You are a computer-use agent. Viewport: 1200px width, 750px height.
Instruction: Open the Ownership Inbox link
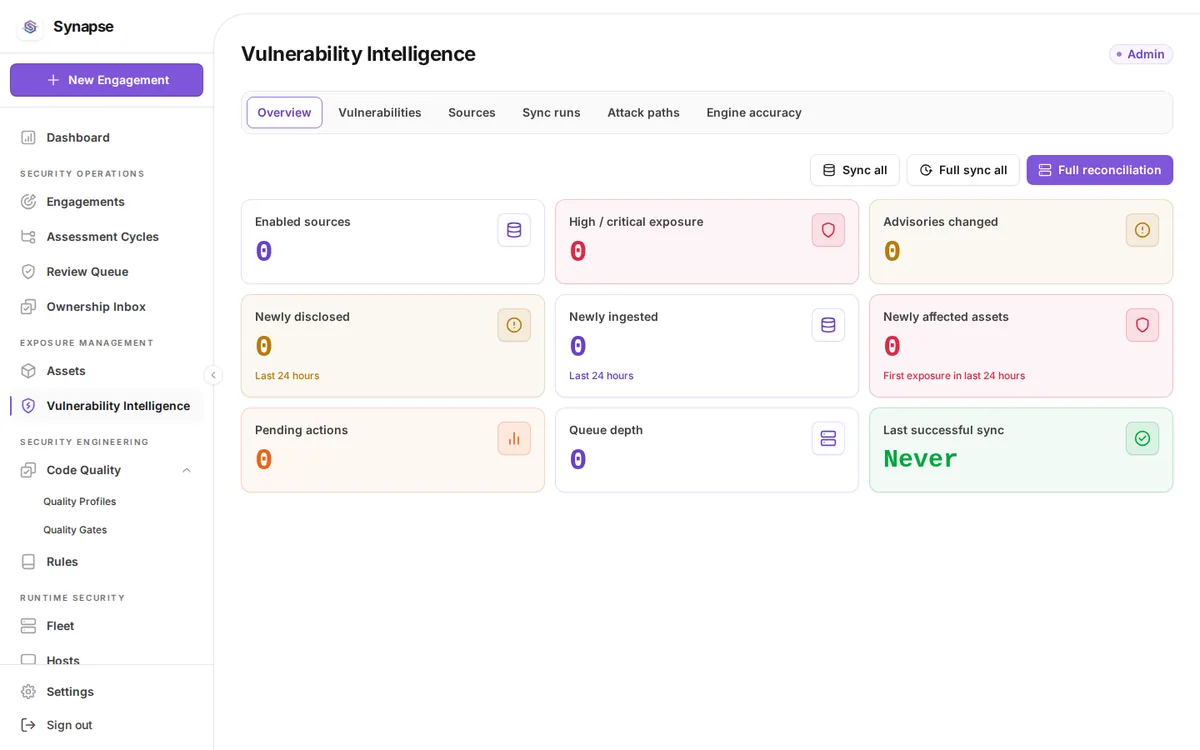click(x=107, y=306)
